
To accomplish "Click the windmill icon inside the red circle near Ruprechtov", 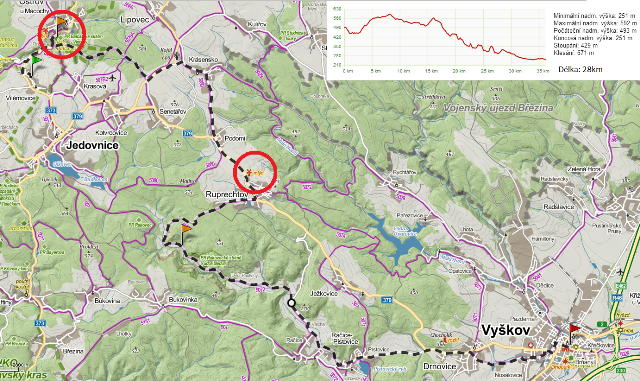I will (248, 173).
